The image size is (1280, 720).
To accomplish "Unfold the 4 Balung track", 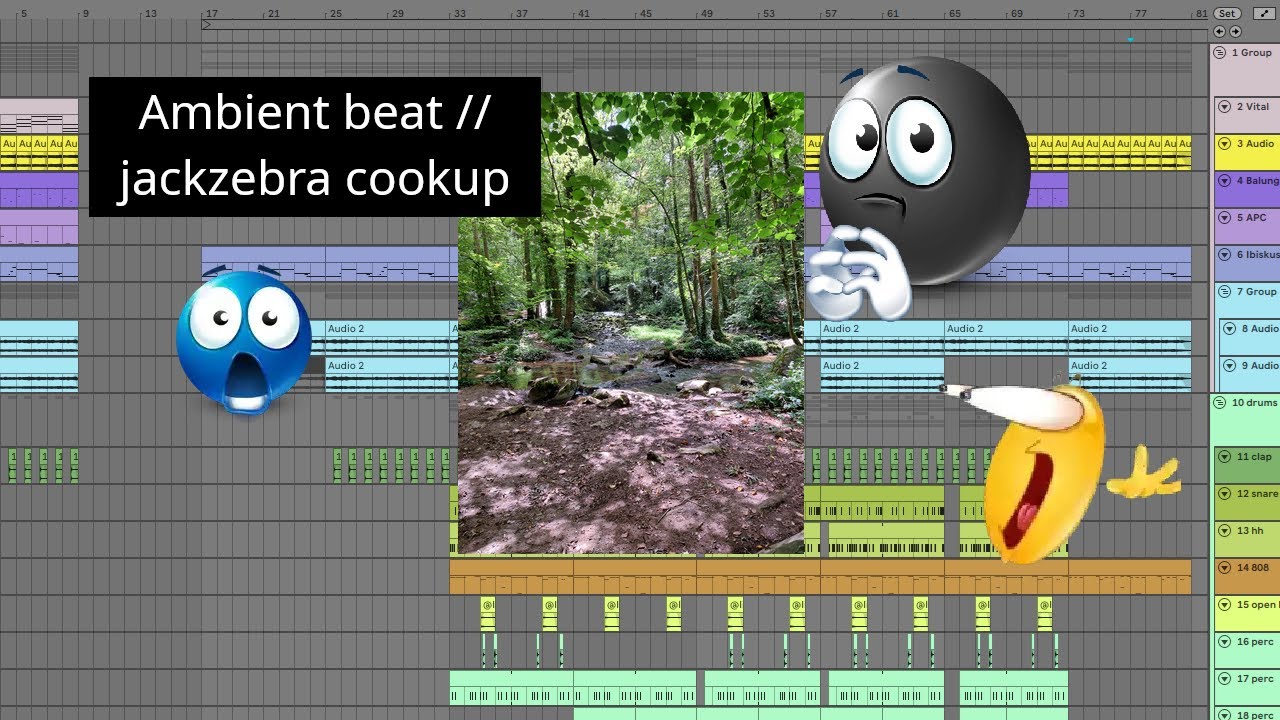I will point(1224,181).
